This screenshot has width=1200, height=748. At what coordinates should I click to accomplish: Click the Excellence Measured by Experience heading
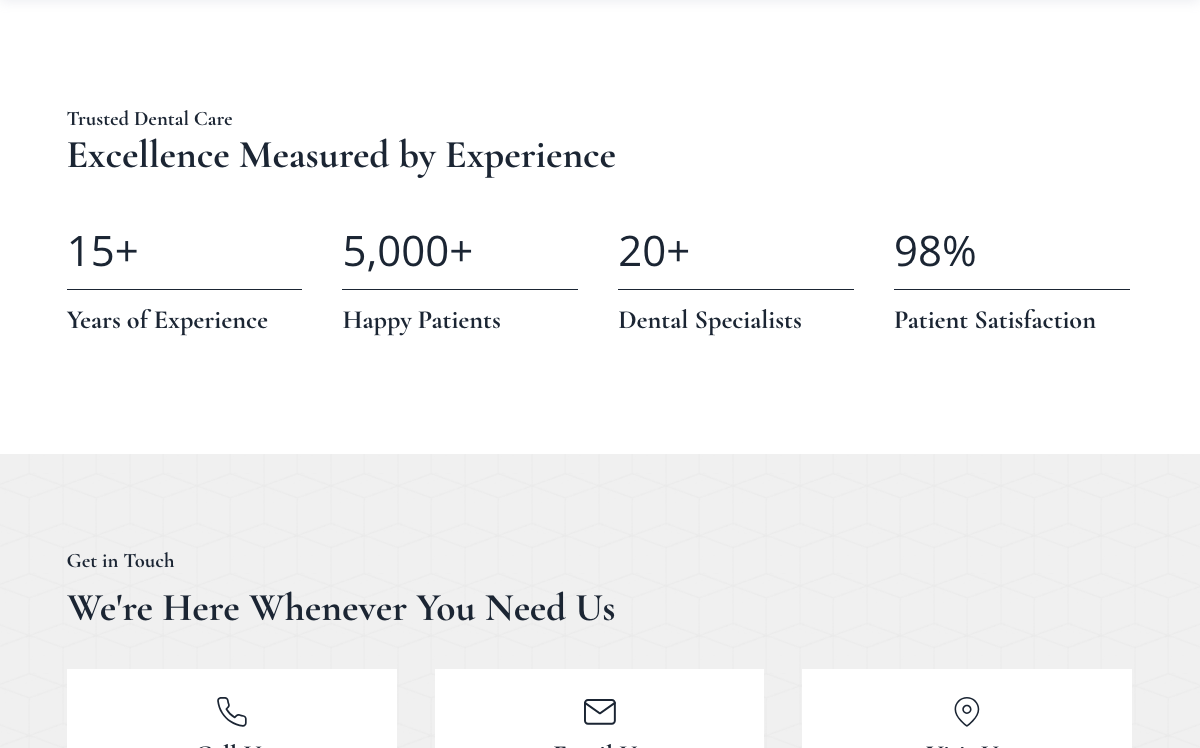pos(341,156)
